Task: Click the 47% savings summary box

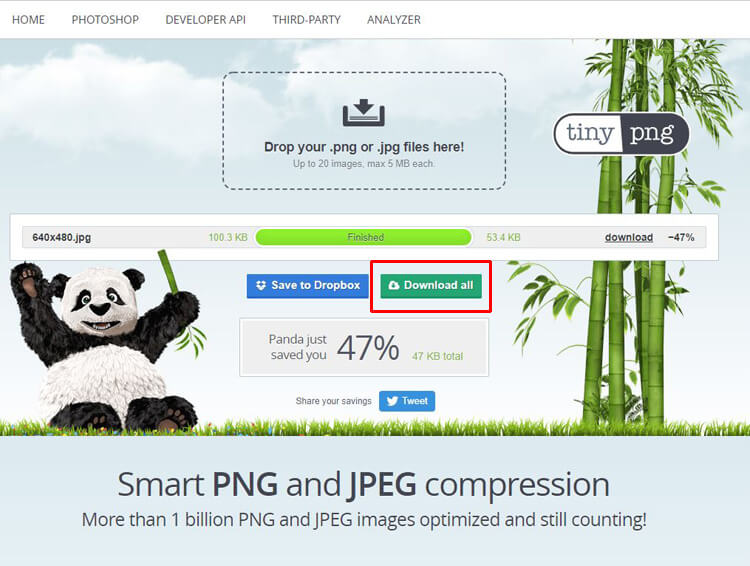Action: point(364,347)
